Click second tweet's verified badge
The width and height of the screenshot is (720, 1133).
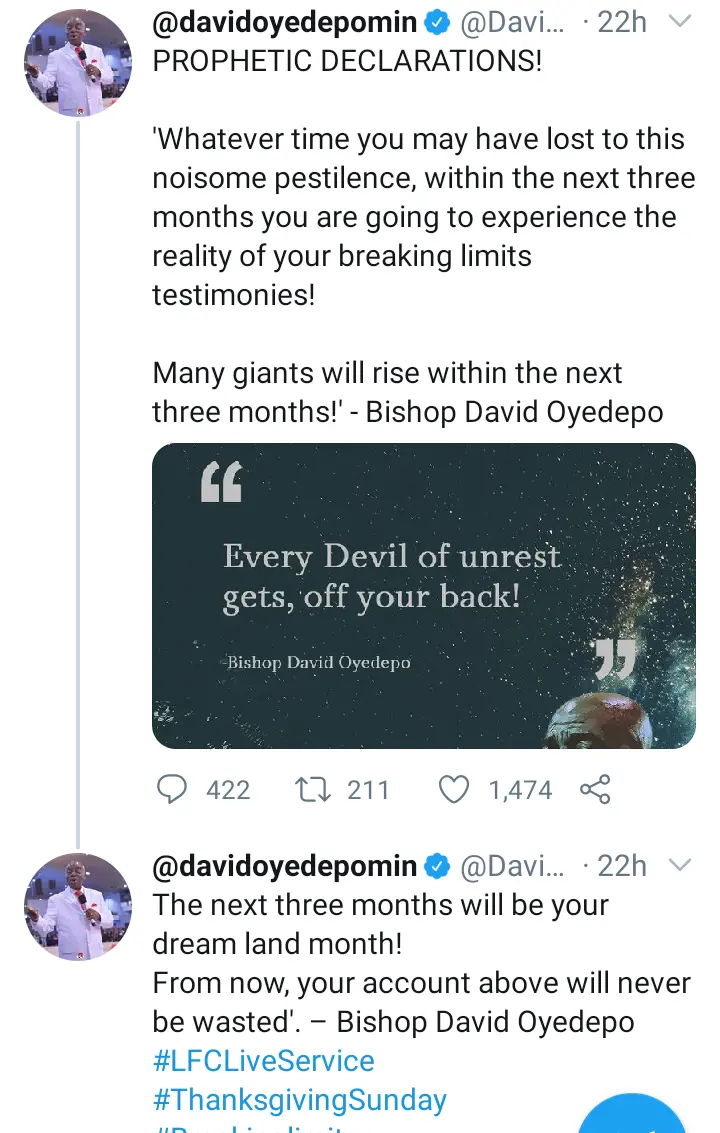coord(437,866)
